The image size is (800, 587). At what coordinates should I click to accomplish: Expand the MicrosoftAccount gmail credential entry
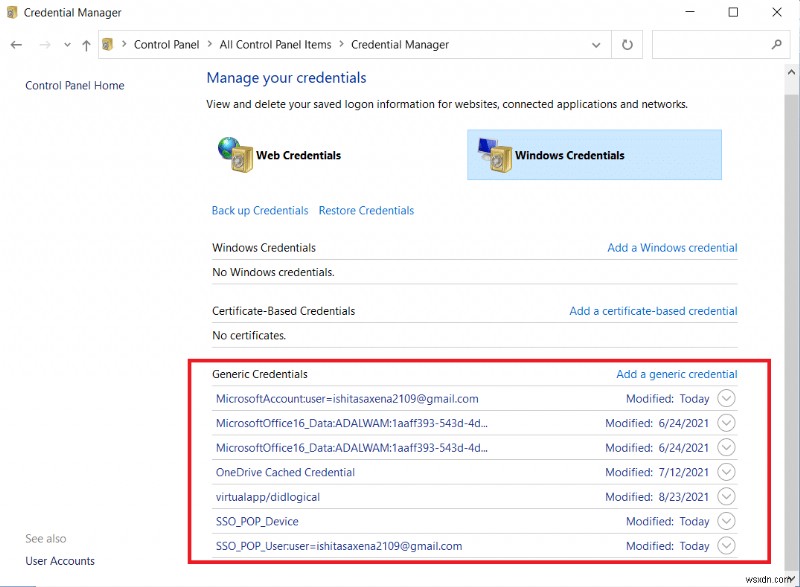click(x=728, y=398)
